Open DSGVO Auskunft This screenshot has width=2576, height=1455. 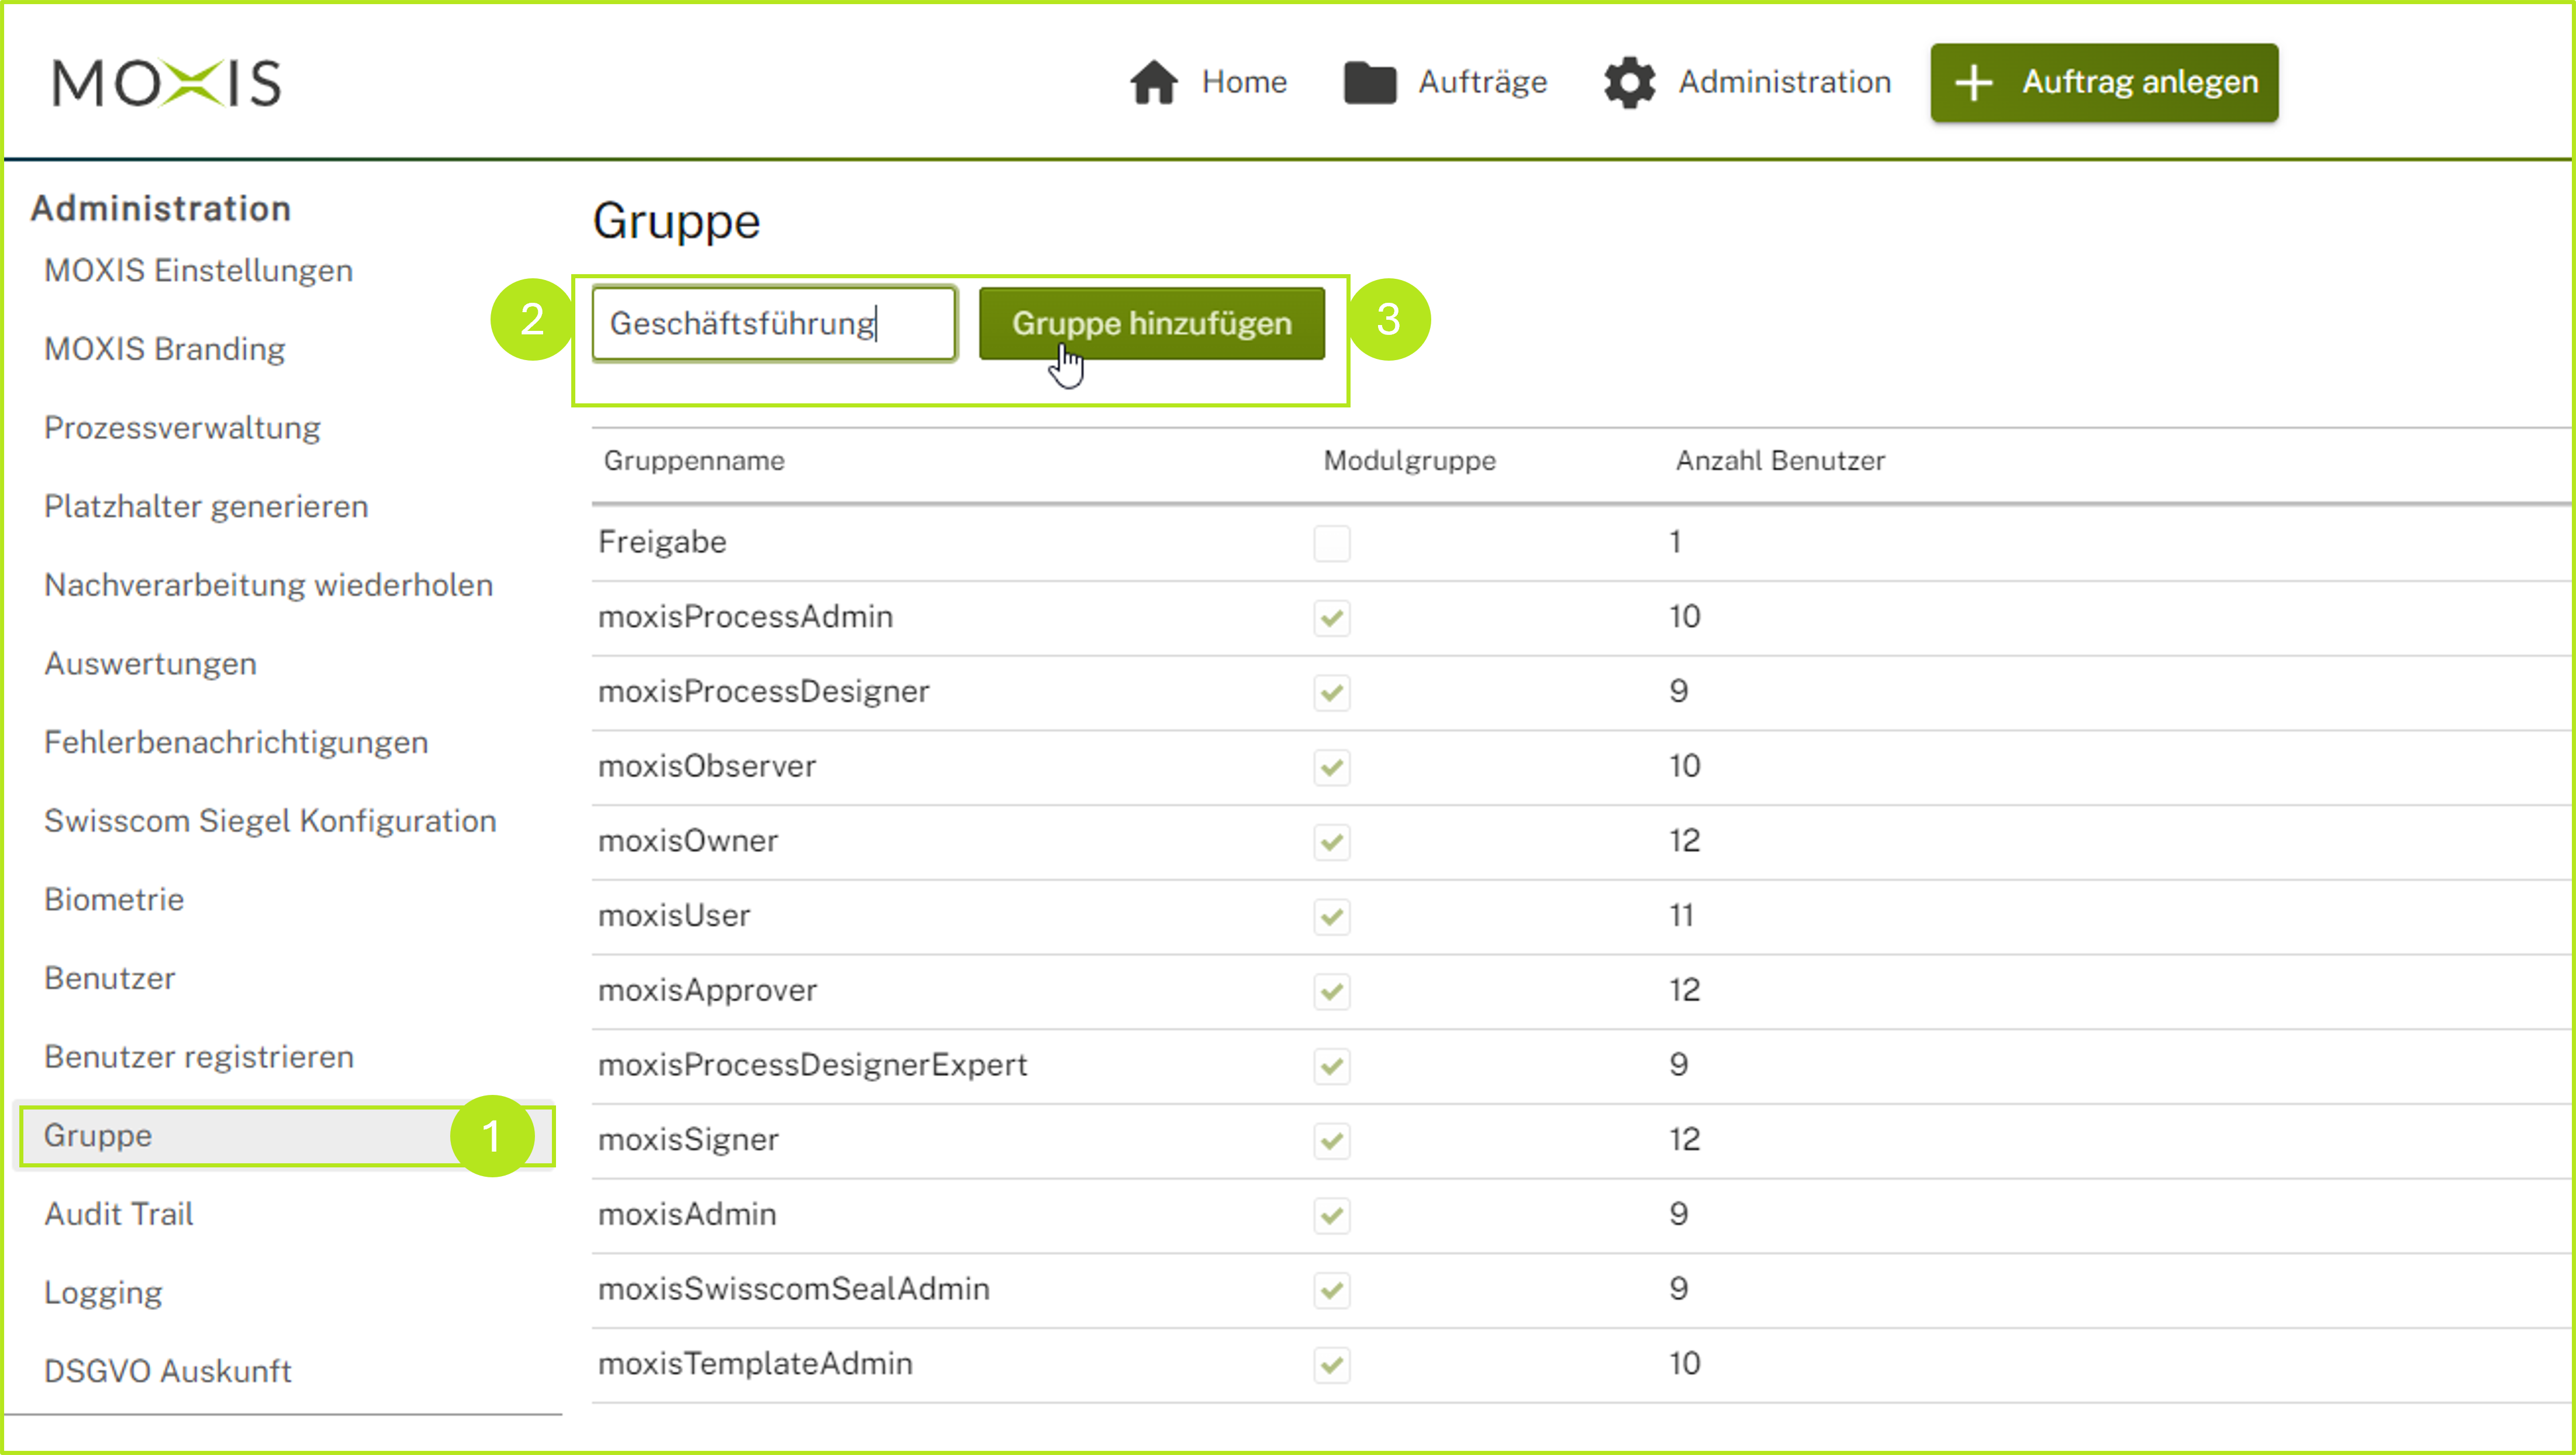tap(167, 1370)
